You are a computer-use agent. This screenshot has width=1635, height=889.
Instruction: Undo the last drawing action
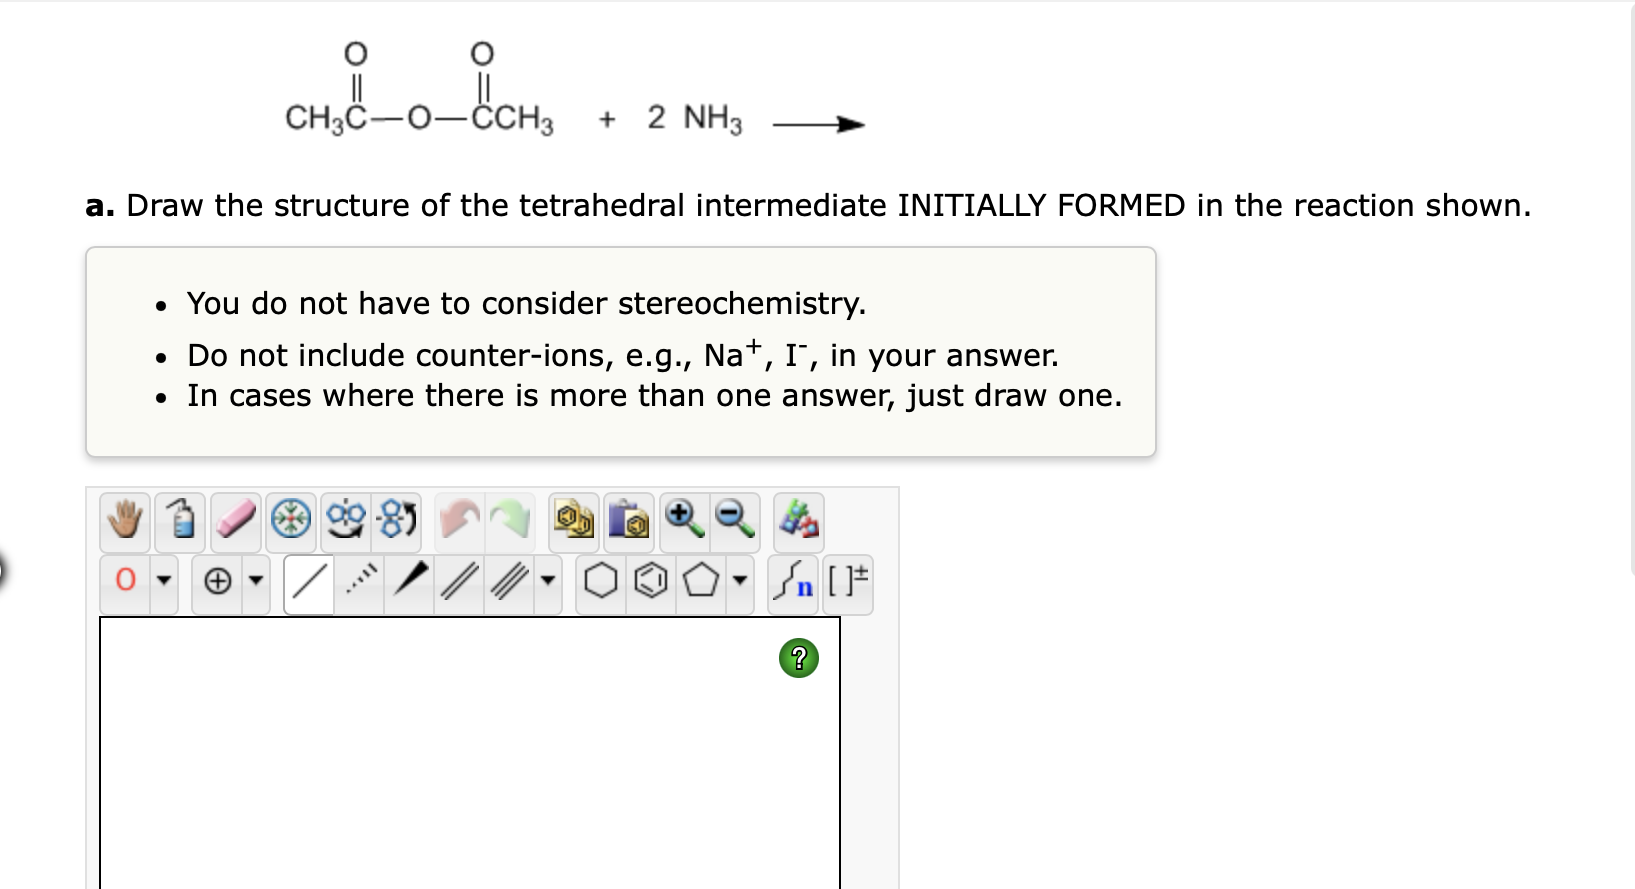coord(460,522)
